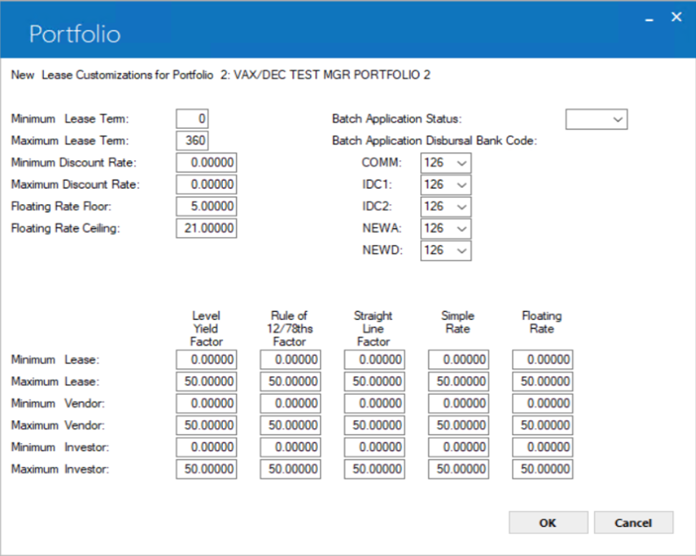Expand the NEWA bank code dropdown
The height and width of the screenshot is (556, 696).
coord(446,229)
